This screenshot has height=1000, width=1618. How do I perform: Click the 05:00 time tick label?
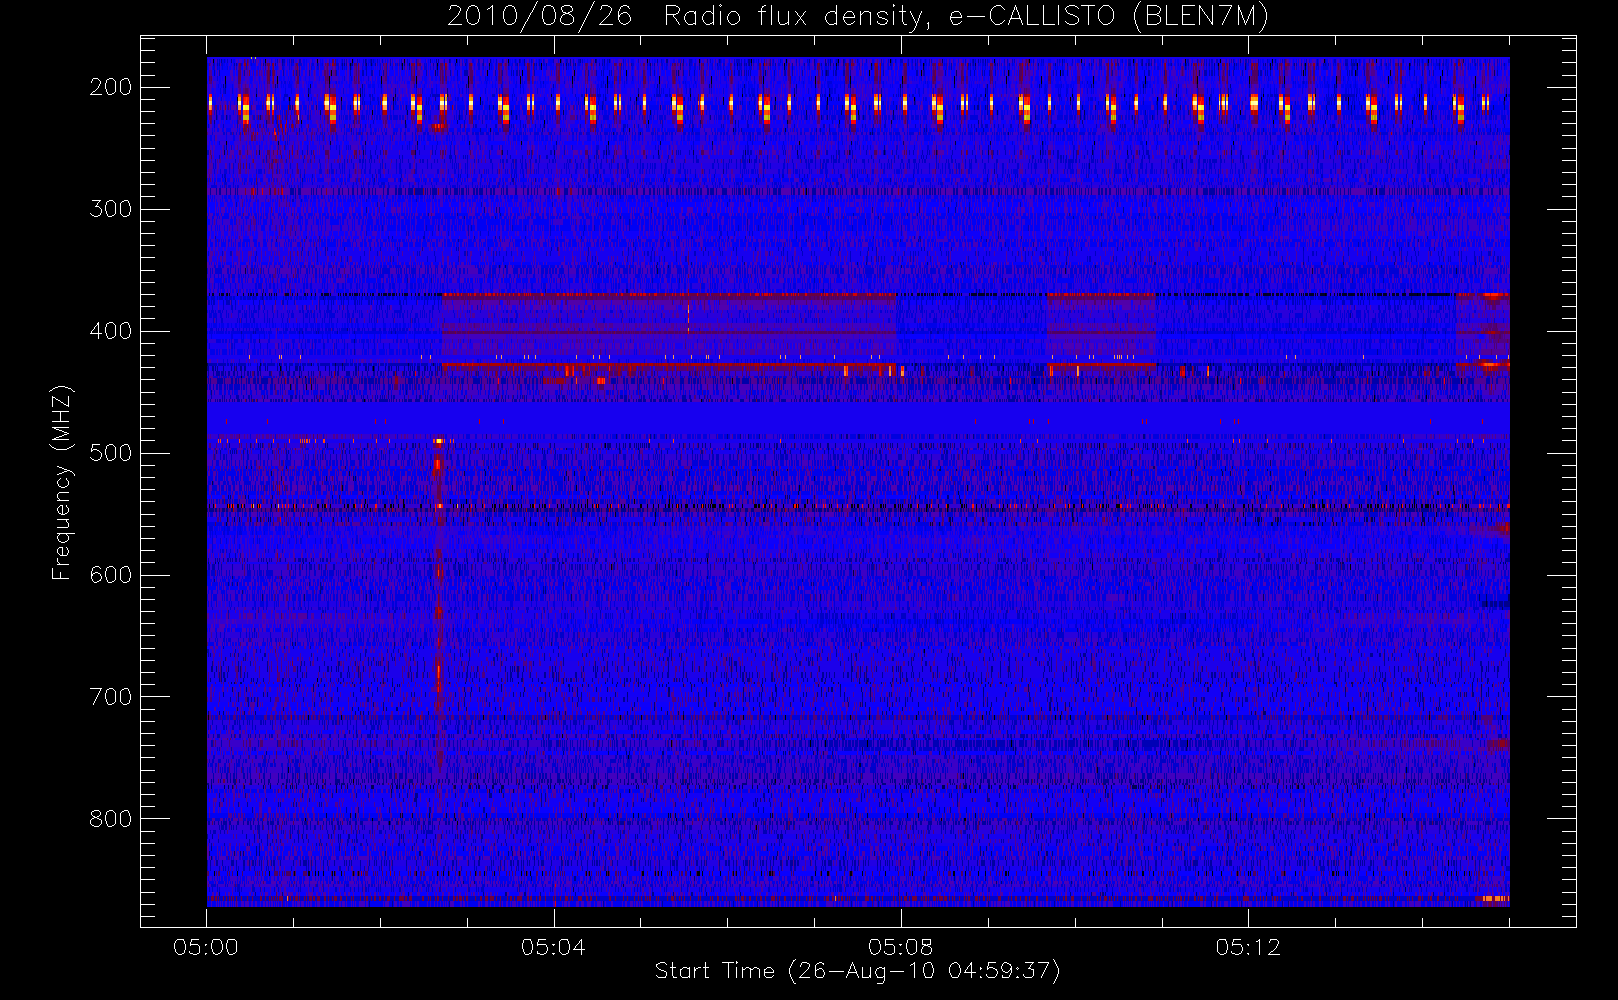pyautogui.click(x=206, y=947)
